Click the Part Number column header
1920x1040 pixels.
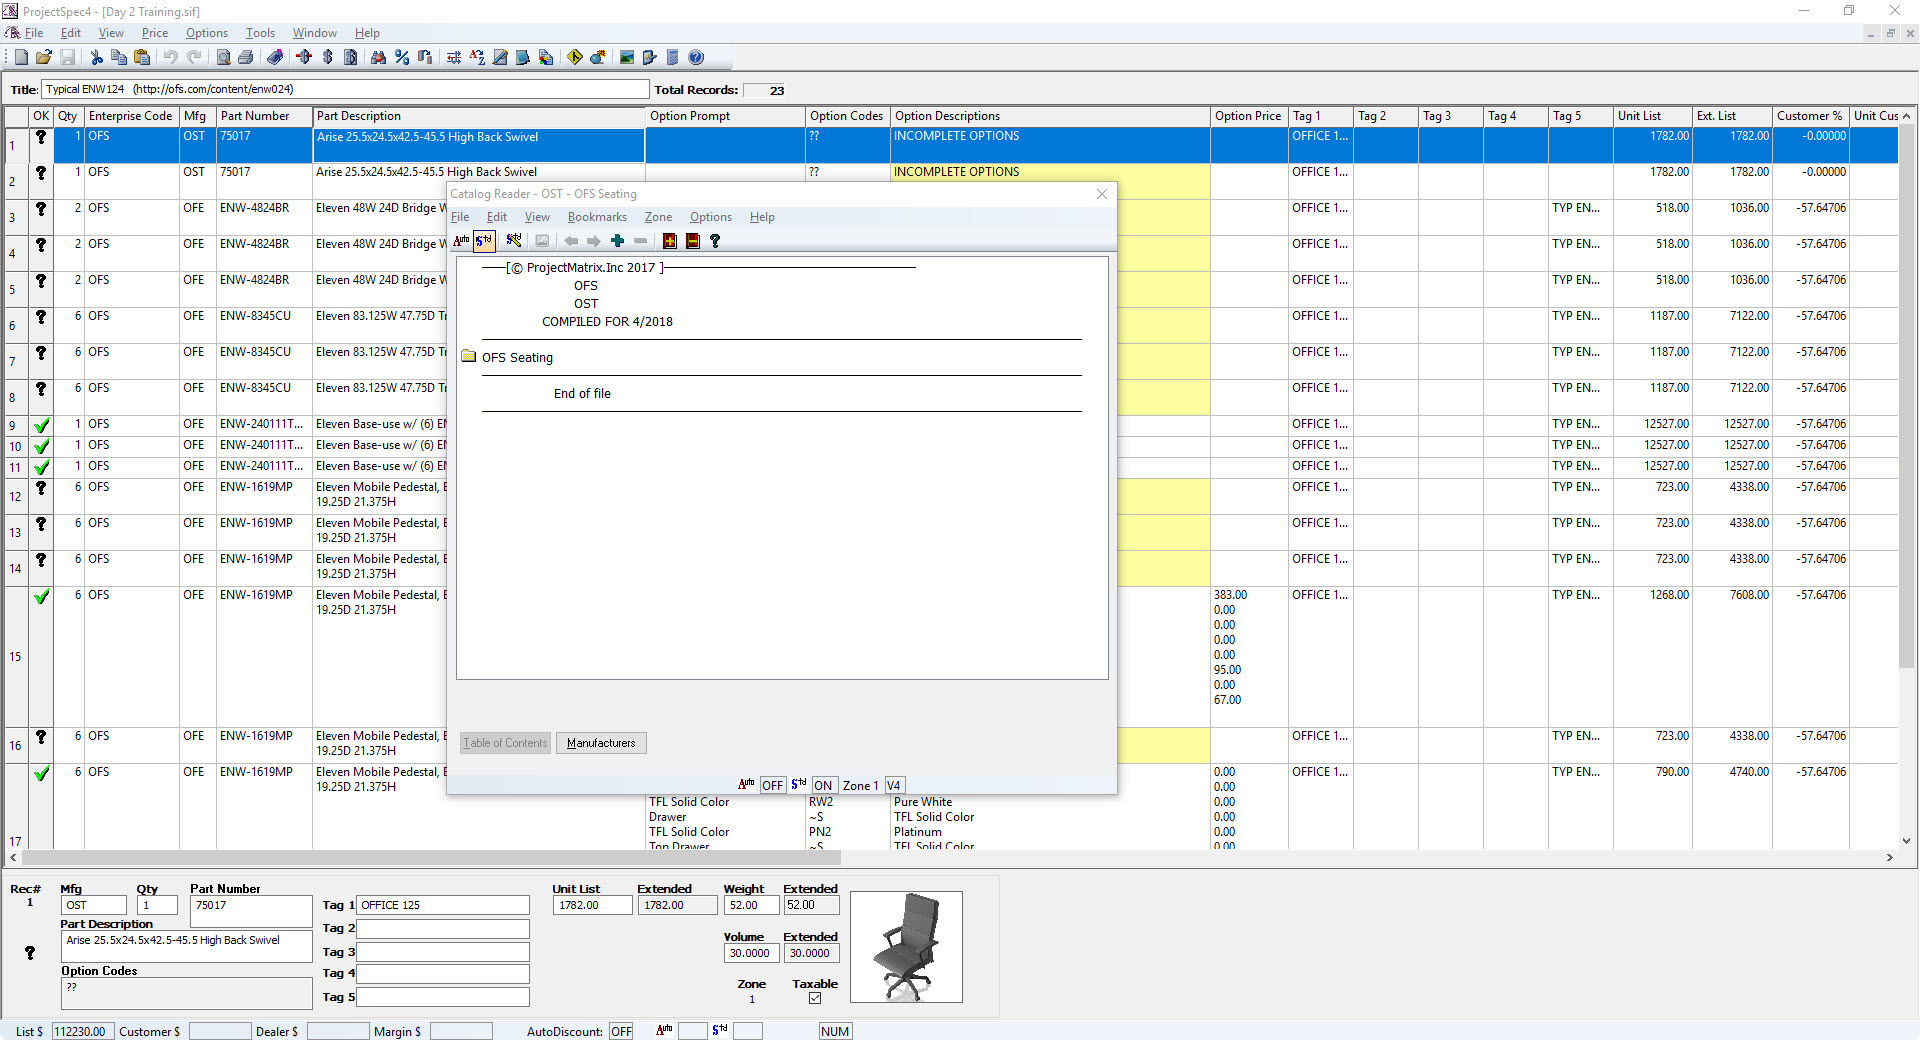[x=264, y=116]
